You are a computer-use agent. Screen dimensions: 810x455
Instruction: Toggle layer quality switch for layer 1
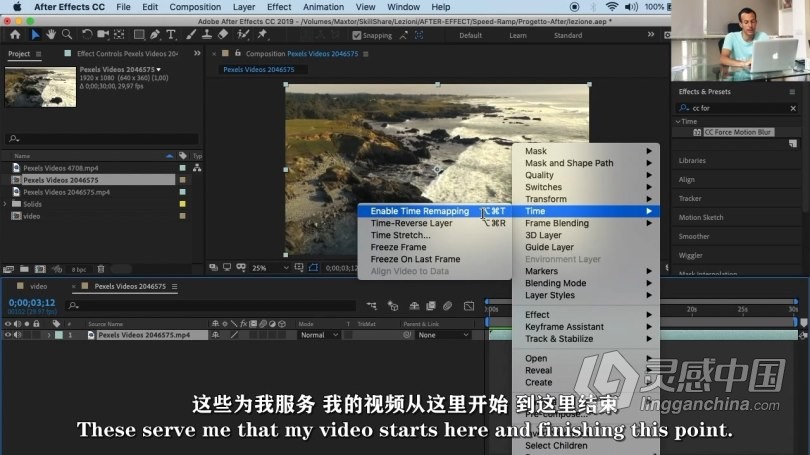click(235, 335)
